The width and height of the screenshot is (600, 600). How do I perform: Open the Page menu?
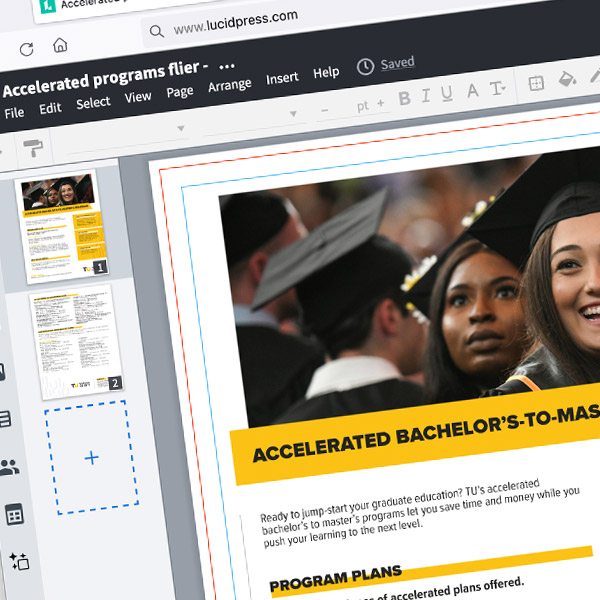coord(180,92)
